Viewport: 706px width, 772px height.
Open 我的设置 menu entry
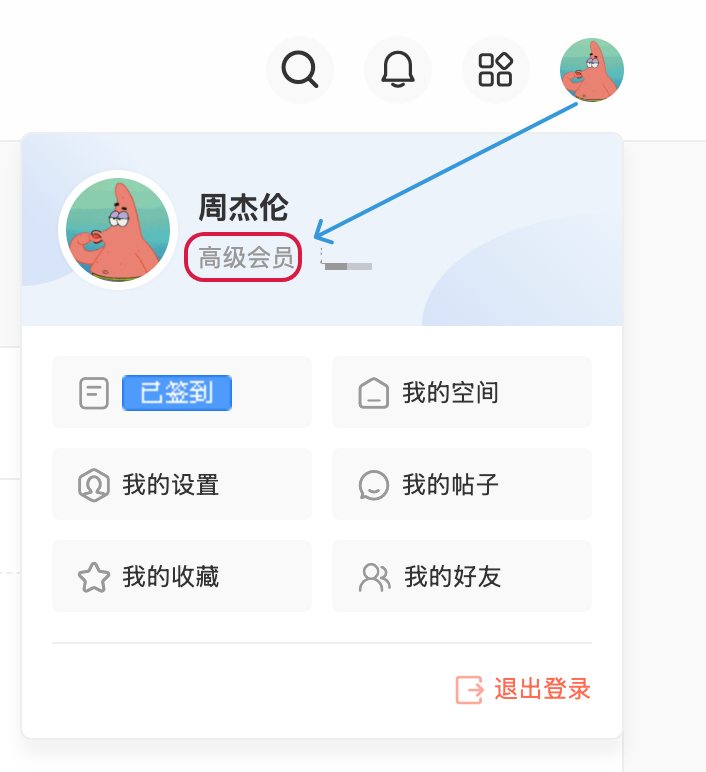point(182,484)
